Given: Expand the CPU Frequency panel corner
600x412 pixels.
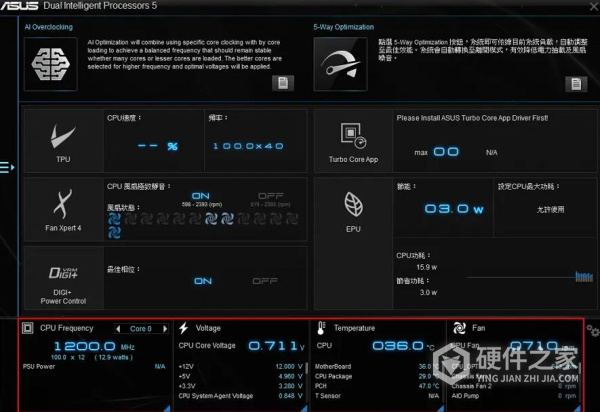Looking at the screenshot, I should click(167, 409).
